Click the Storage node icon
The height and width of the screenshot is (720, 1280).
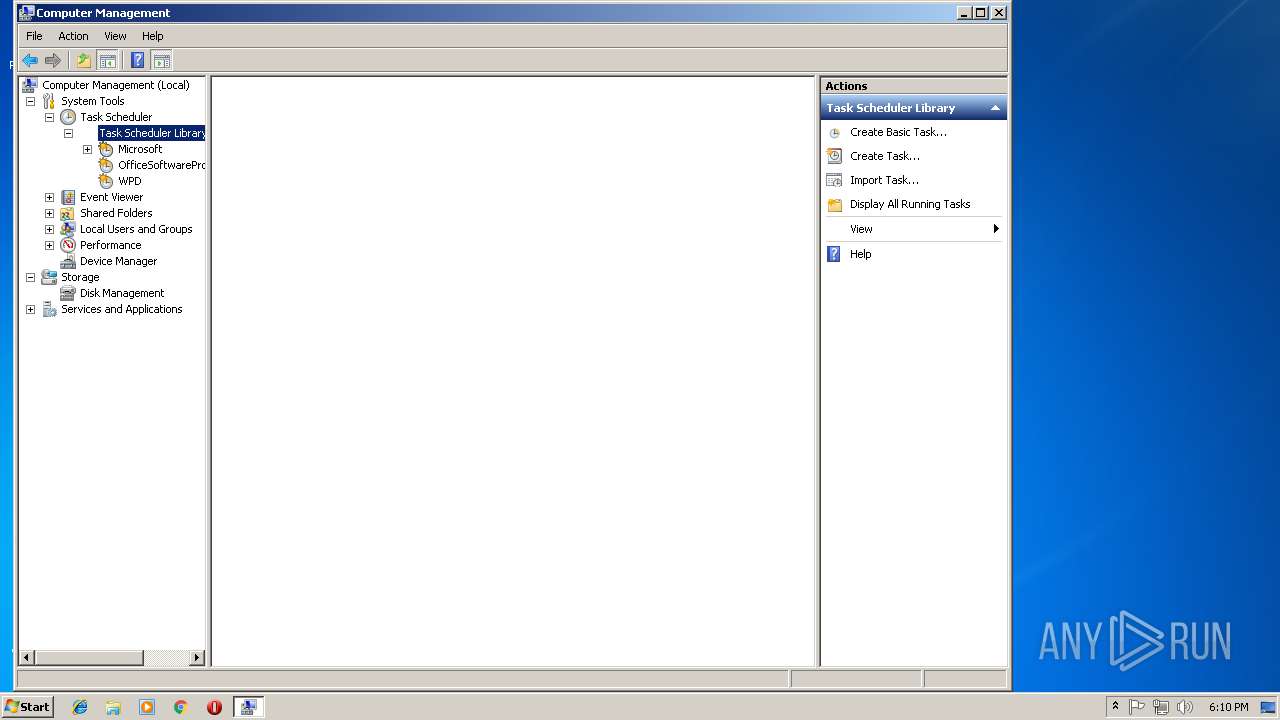(49, 277)
